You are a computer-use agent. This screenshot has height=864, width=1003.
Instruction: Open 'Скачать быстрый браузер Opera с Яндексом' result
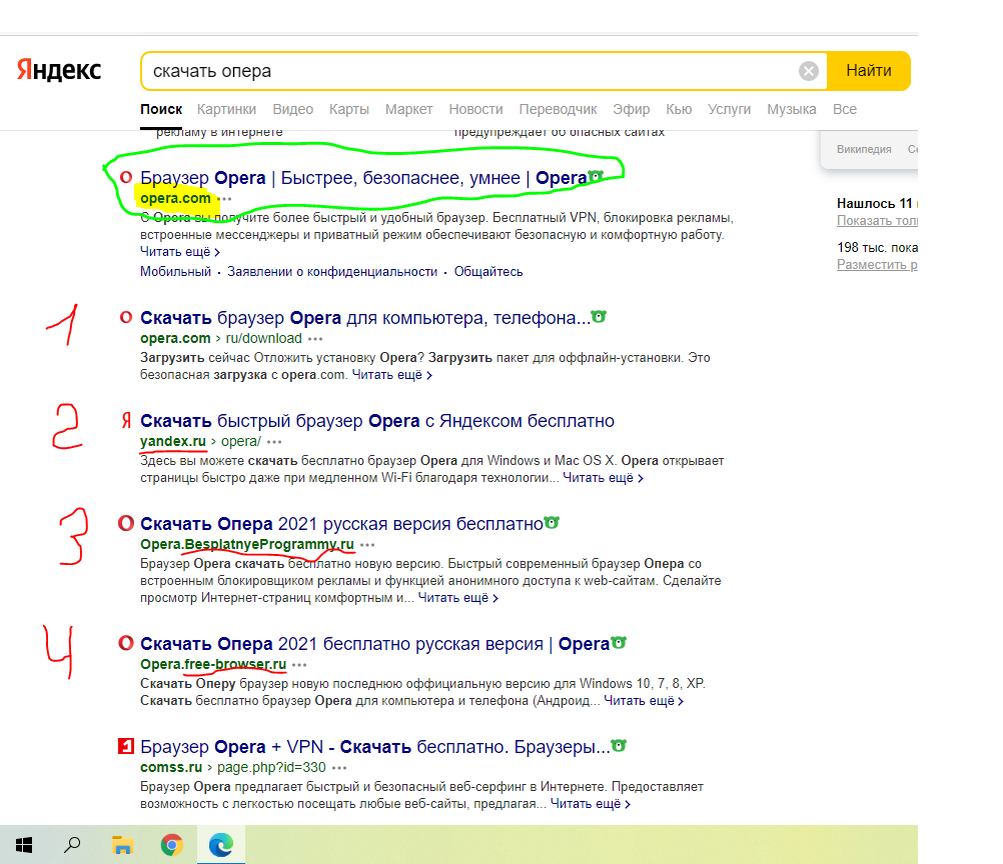tap(377, 421)
